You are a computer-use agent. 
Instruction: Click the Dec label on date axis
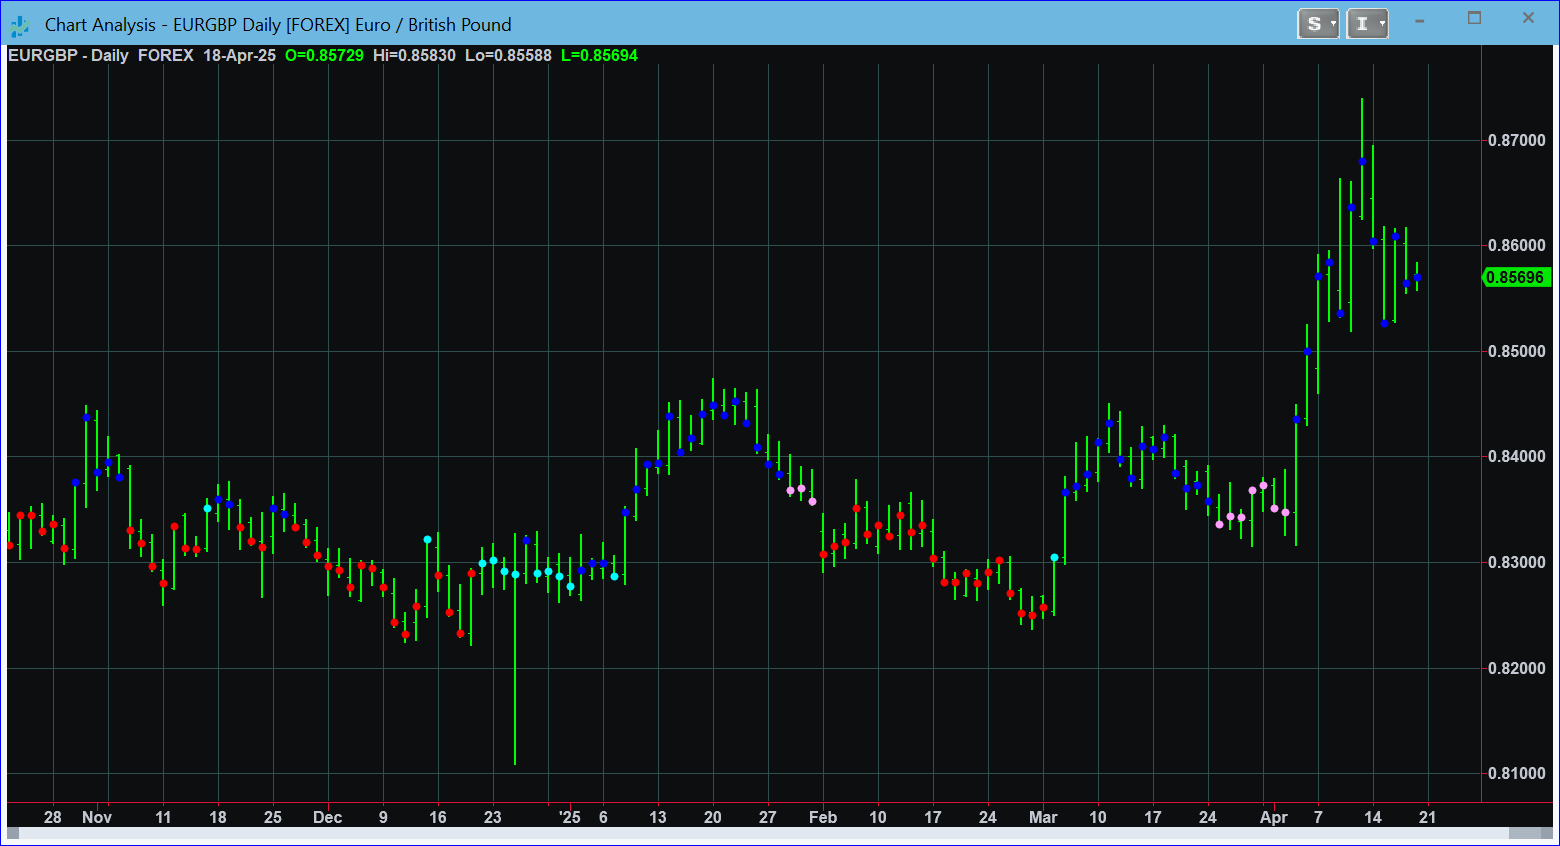(x=328, y=817)
